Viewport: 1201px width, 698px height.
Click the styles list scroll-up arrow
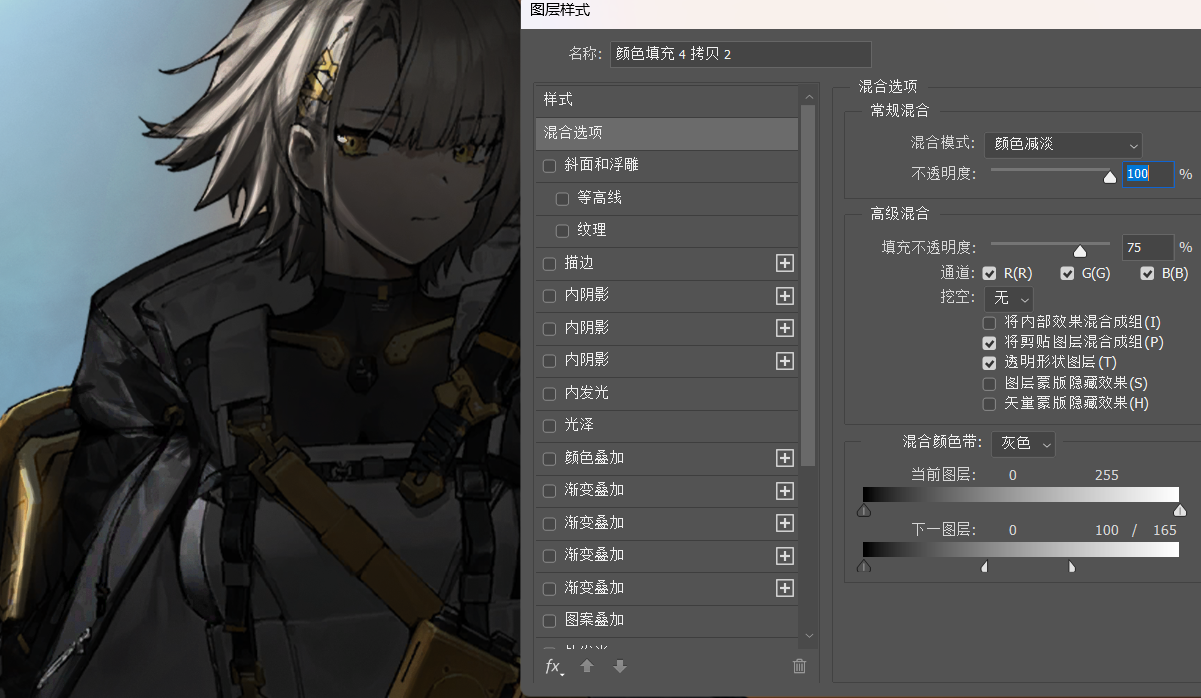pyautogui.click(x=809, y=95)
